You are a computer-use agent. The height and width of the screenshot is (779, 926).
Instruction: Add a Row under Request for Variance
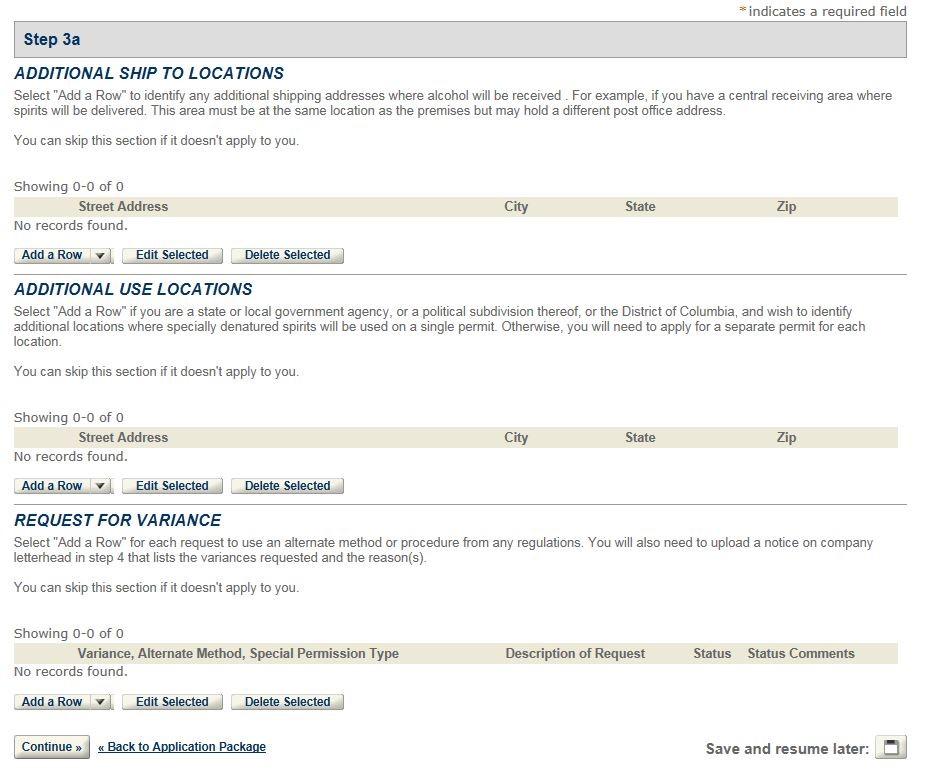[x=52, y=702]
